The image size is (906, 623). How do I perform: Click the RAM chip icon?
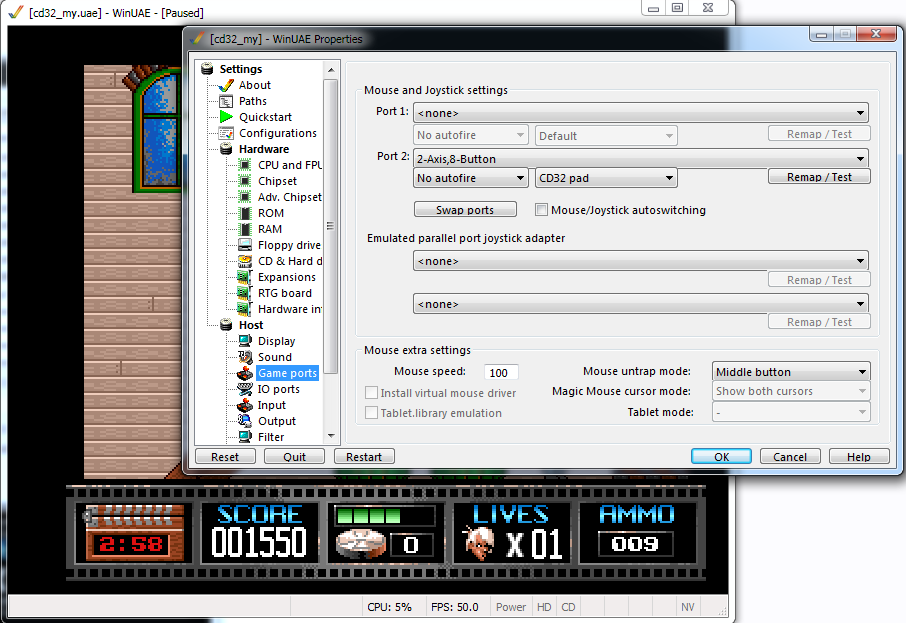pos(245,229)
